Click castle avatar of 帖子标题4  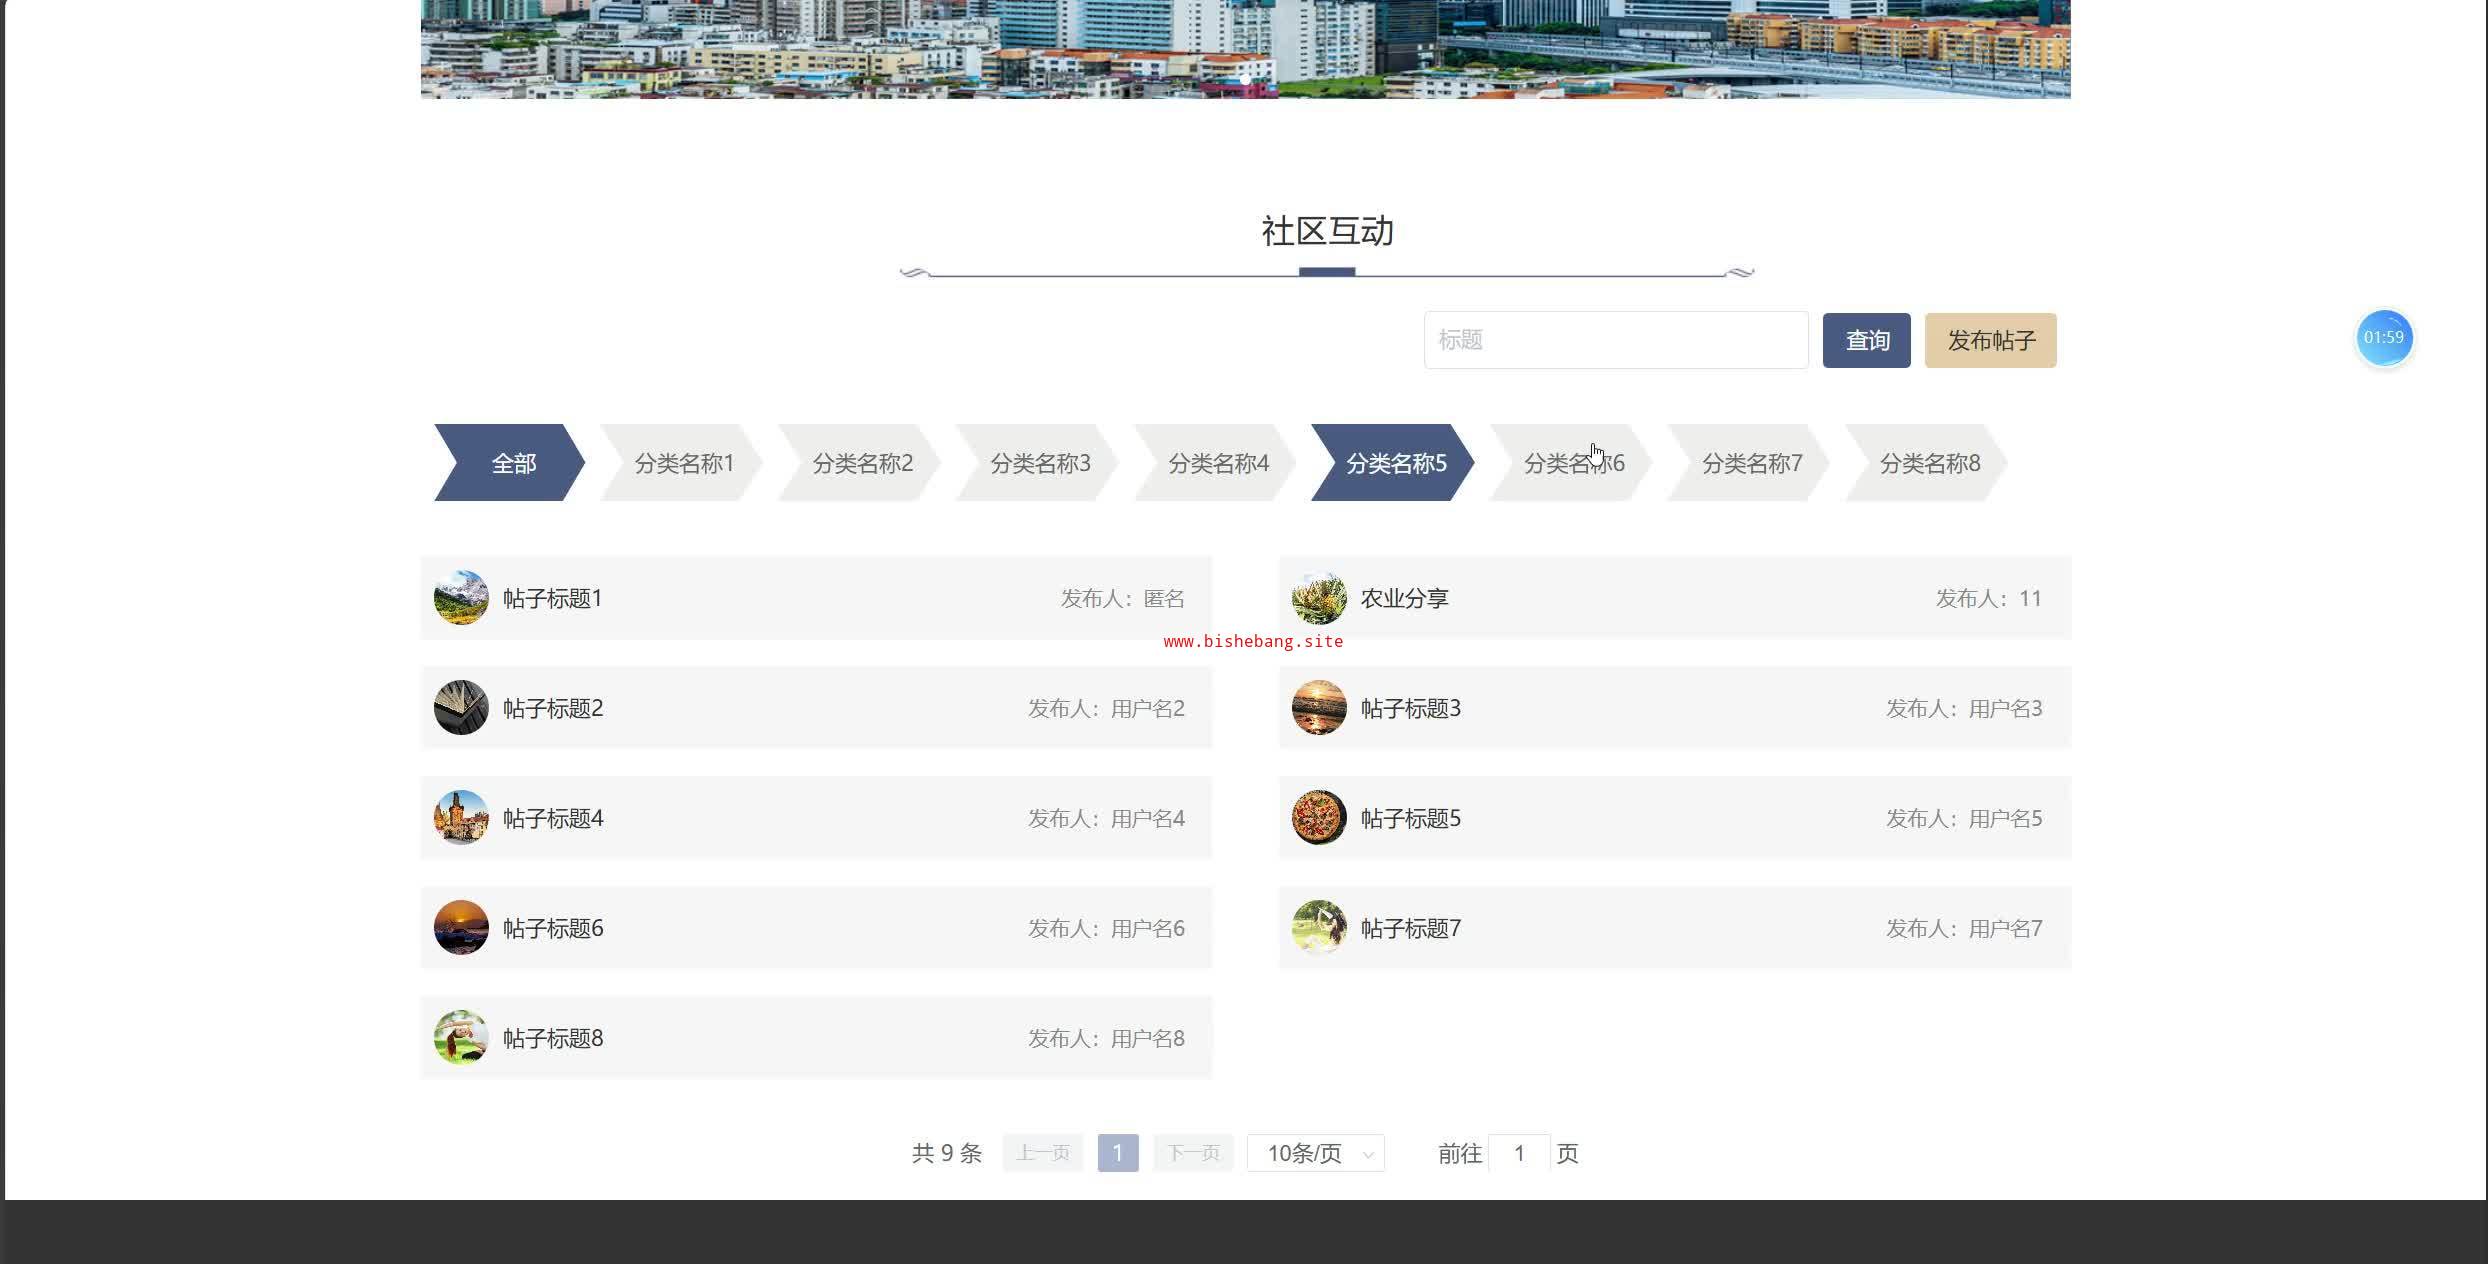[x=461, y=818]
